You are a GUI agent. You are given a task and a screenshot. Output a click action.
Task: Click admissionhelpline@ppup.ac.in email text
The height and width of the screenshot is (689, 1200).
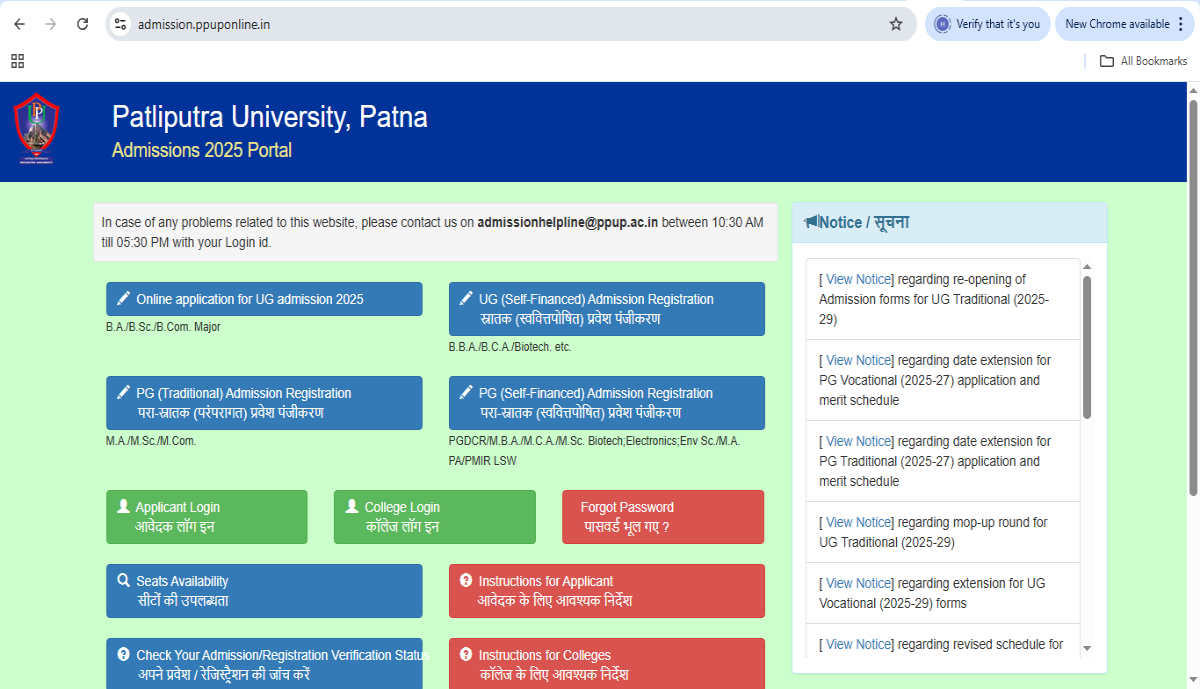pos(567,222)
